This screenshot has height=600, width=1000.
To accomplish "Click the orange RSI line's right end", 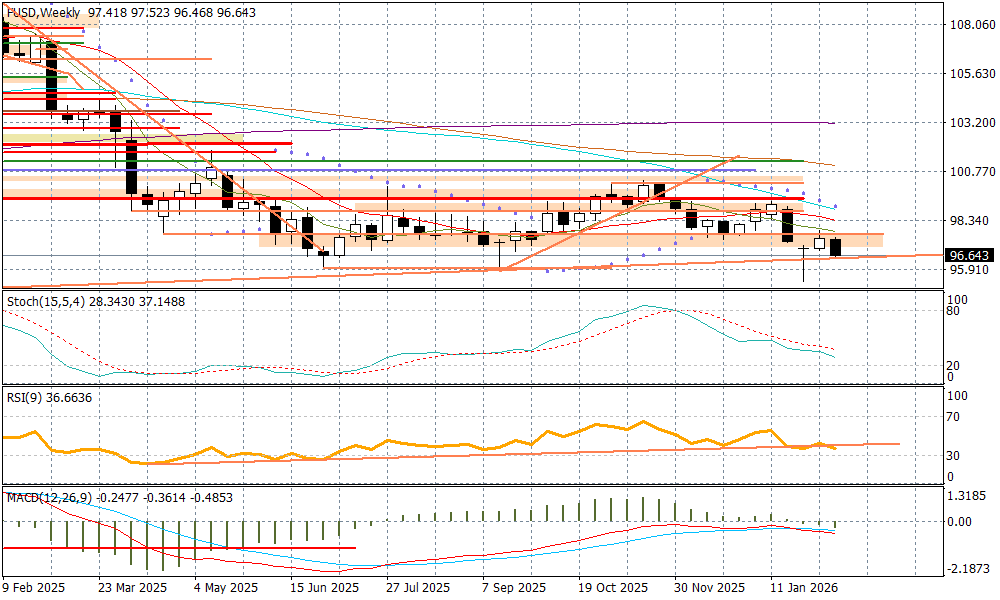I will point(834,448).
